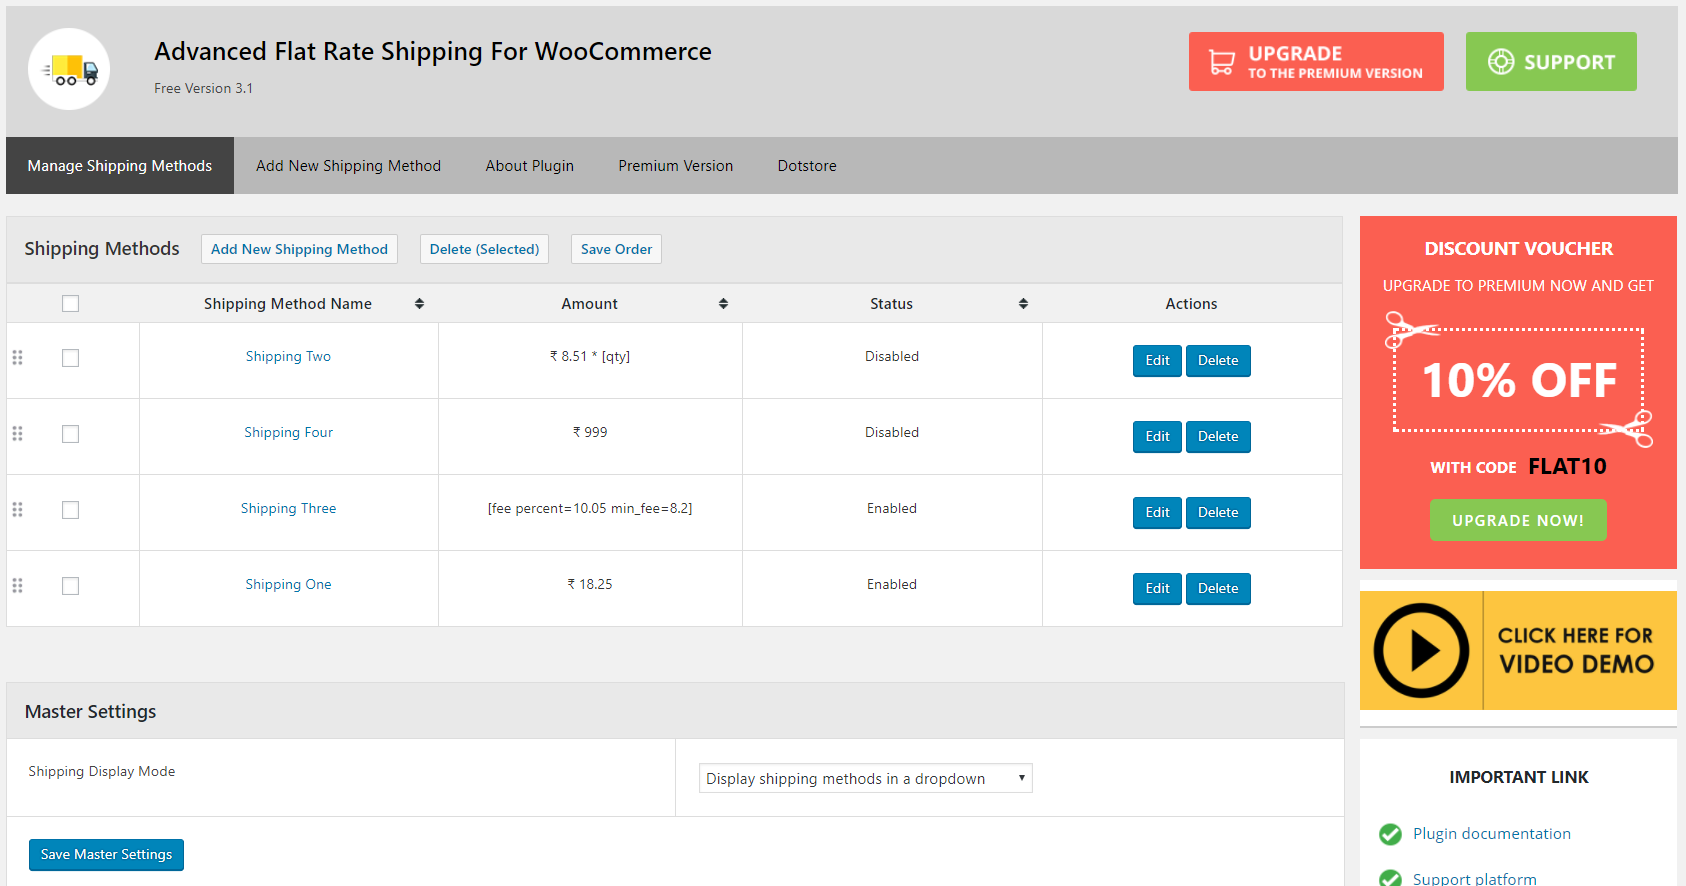This screenshot has height=886, width=1686.
Task: Click the Amount column header
Action: [589, 304]
